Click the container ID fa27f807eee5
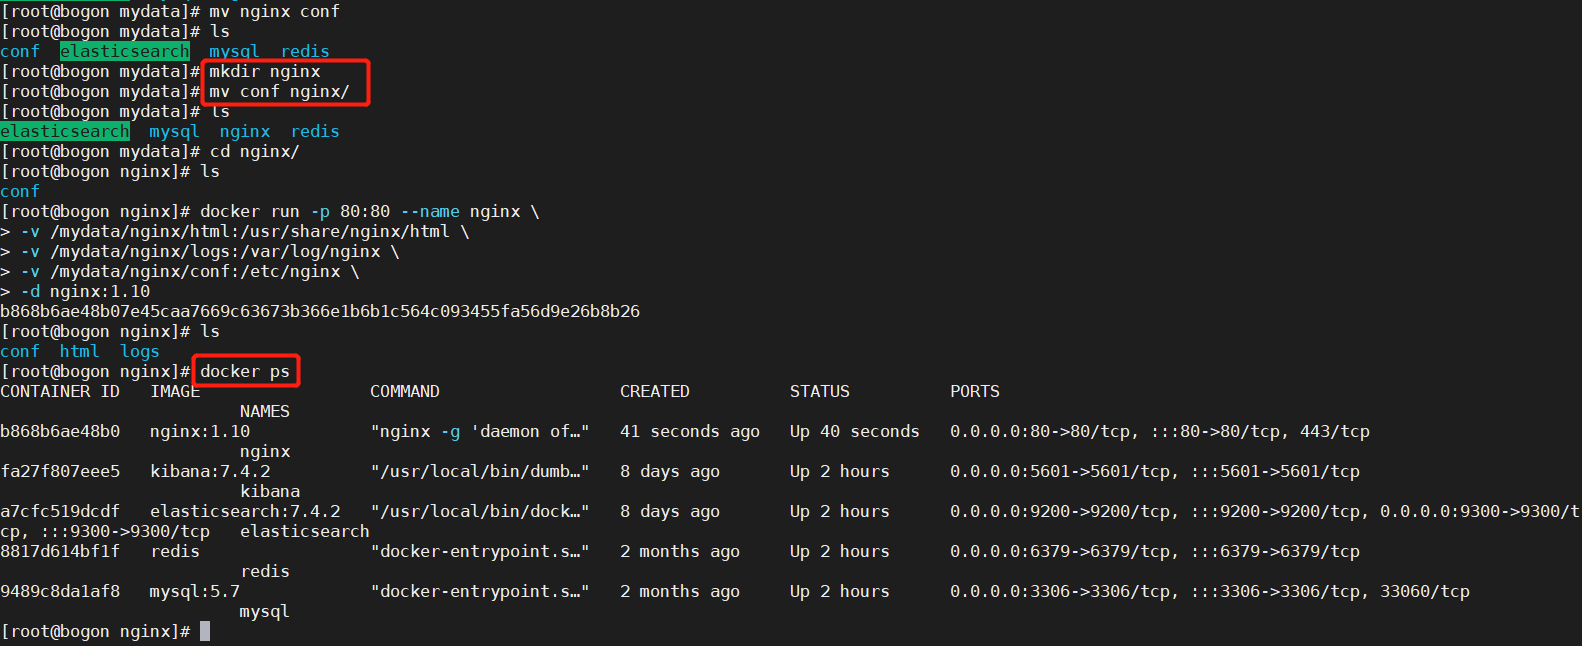1582x646 pixels. coord(60,471)
